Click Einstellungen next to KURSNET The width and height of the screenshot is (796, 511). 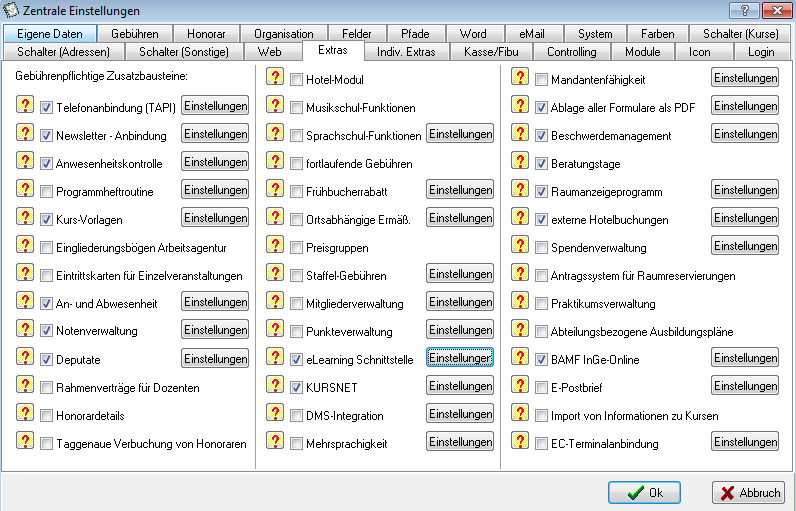coord(460,386)
